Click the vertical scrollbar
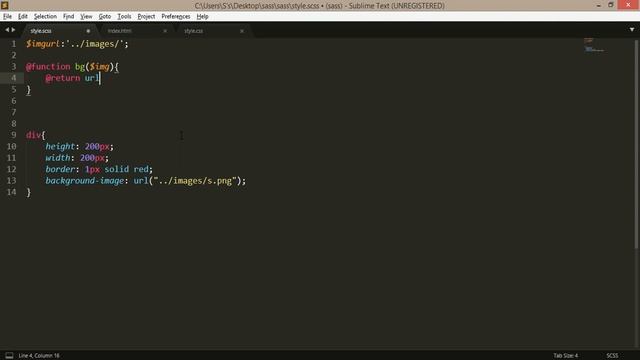 636,143
